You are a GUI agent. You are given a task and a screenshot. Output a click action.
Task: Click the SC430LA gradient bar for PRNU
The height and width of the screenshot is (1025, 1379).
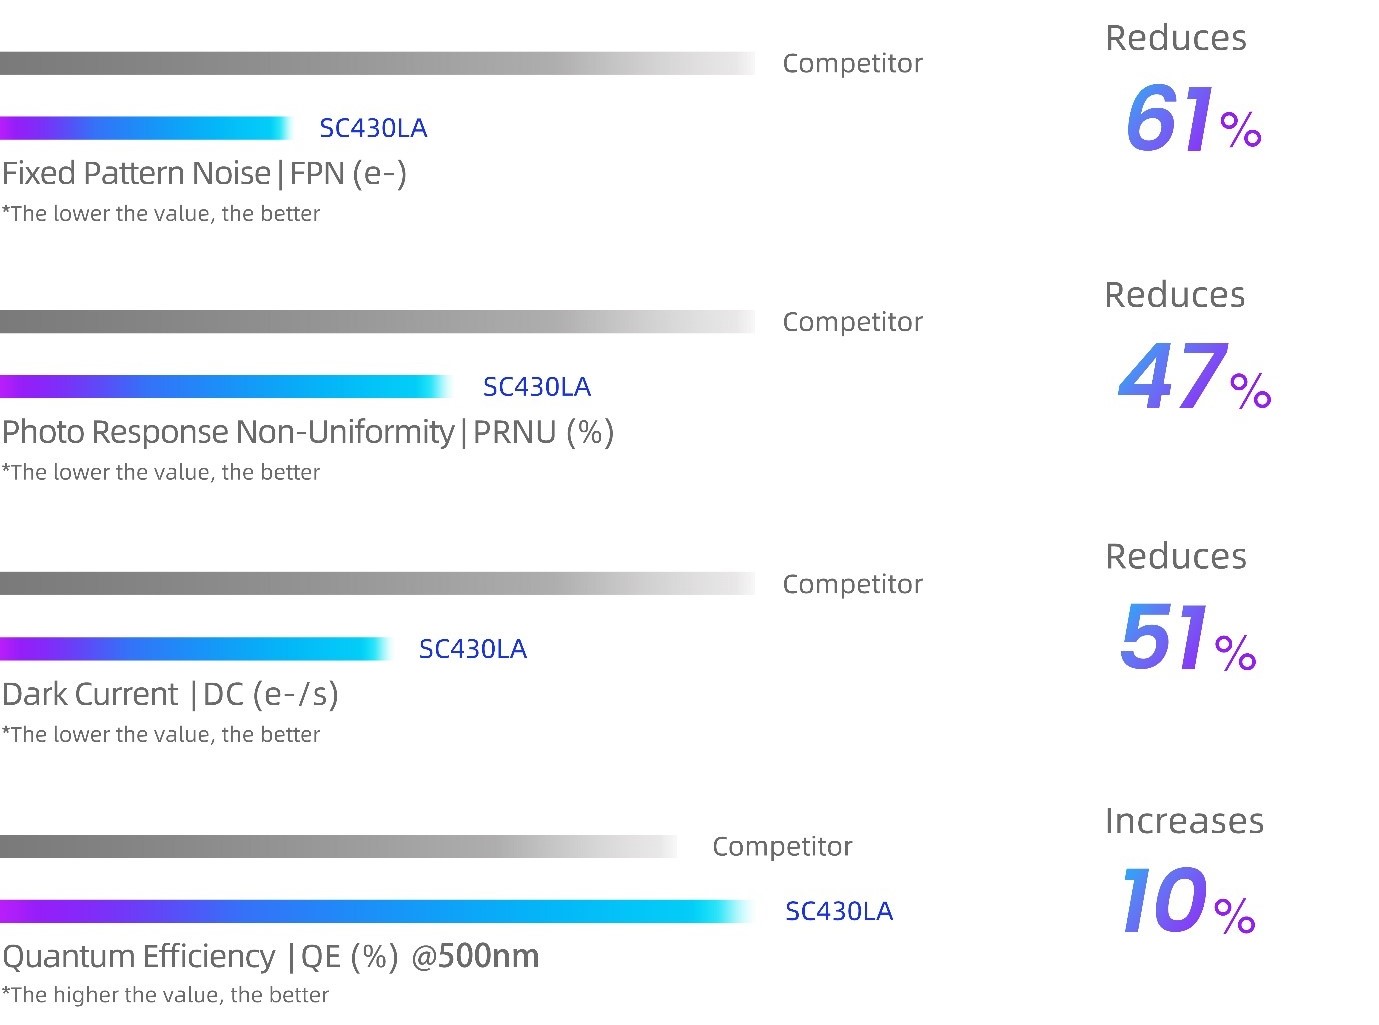(x=225, y=386)
